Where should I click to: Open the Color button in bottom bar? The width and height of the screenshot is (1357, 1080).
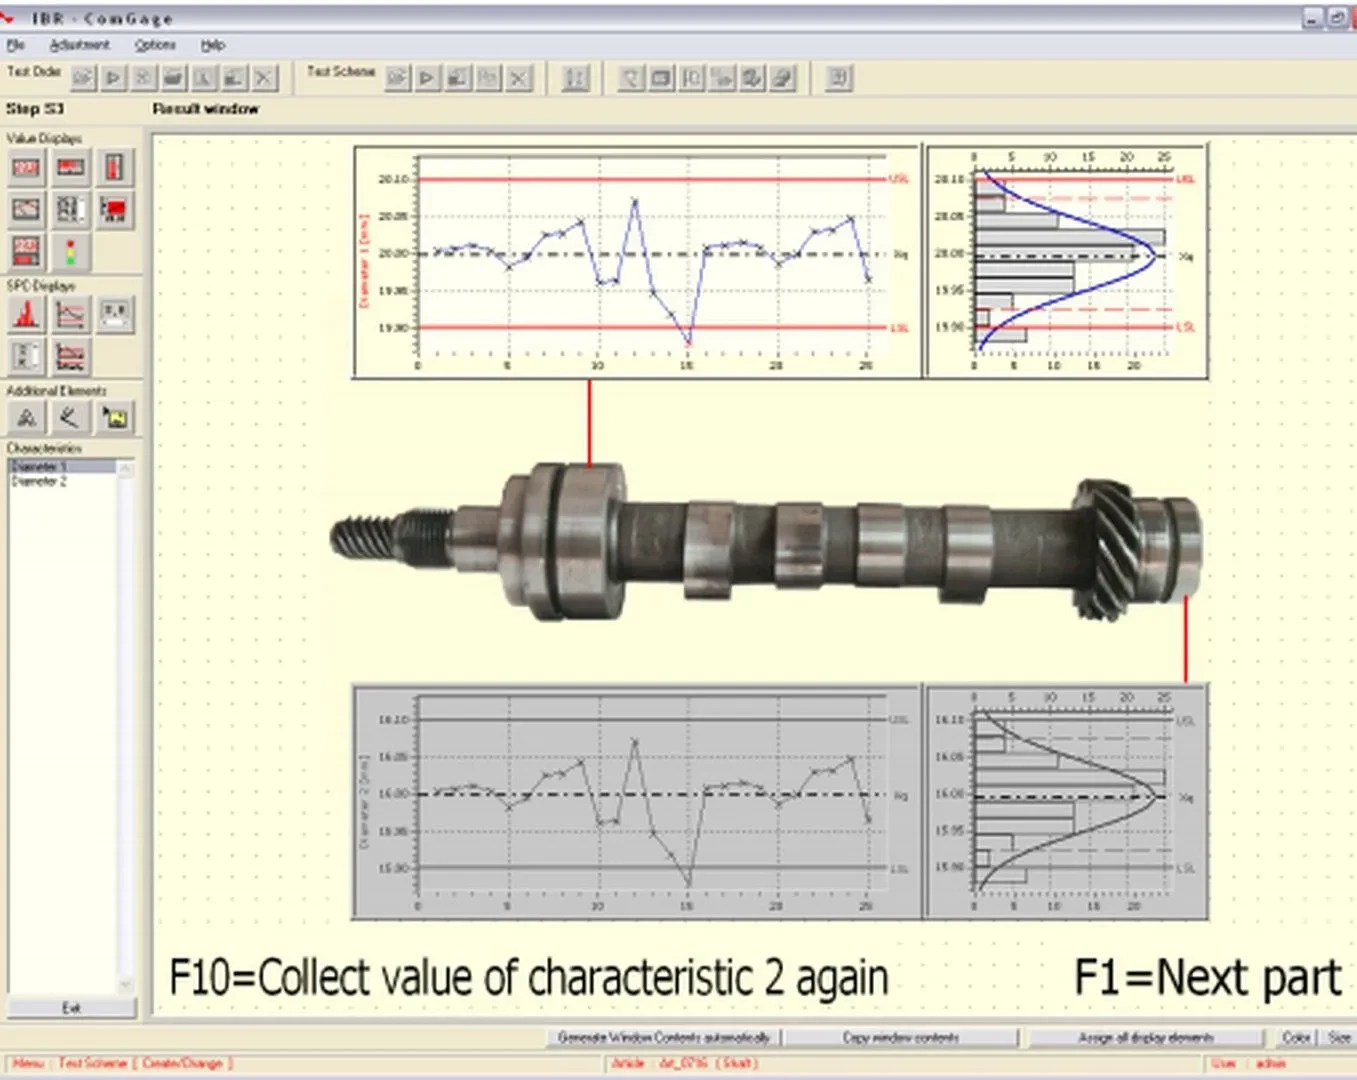click(x=1296, y=1038)
